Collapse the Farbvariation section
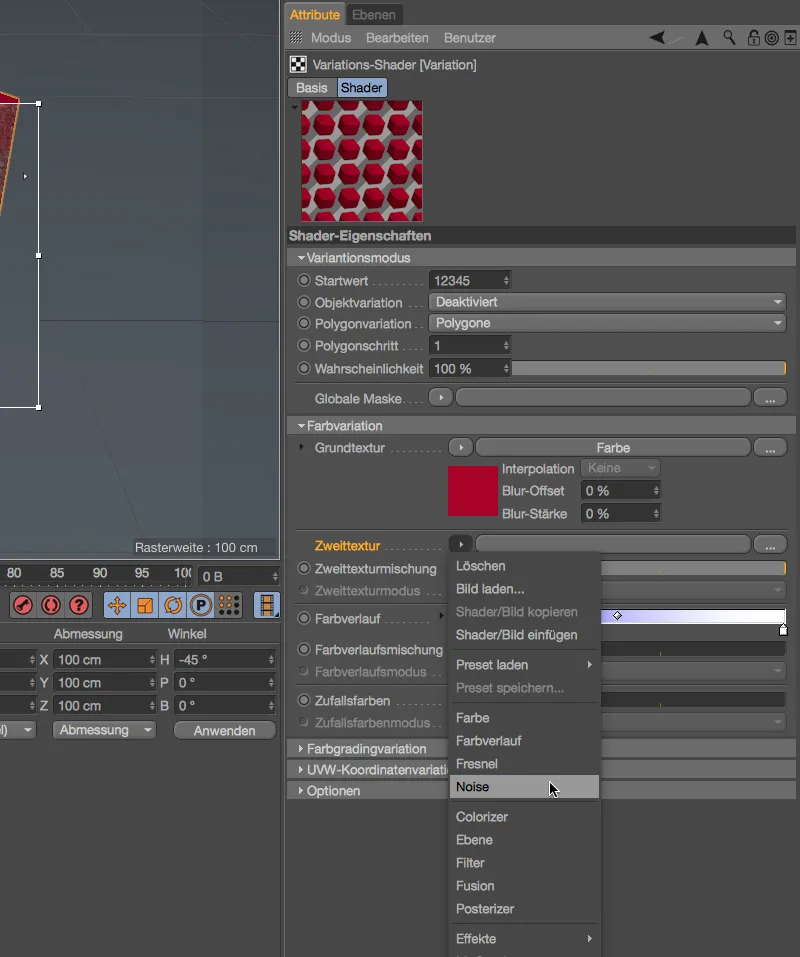 tap(301, 425)
